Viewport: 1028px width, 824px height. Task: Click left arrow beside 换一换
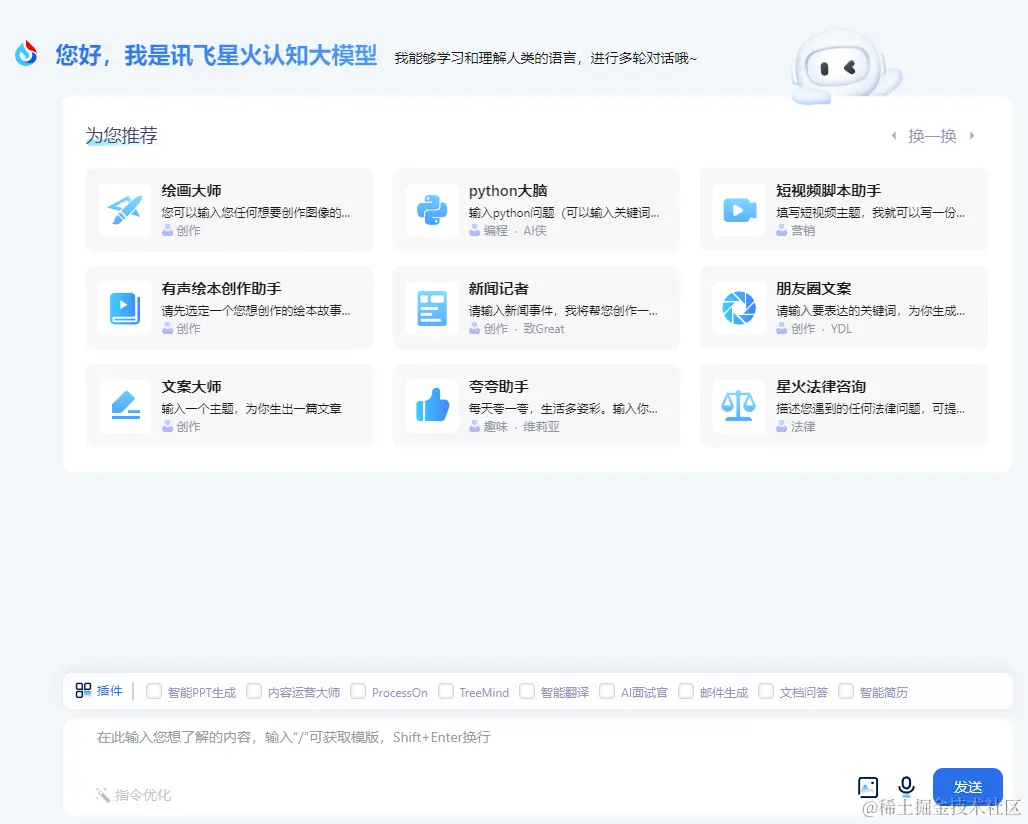pos(894,136)
